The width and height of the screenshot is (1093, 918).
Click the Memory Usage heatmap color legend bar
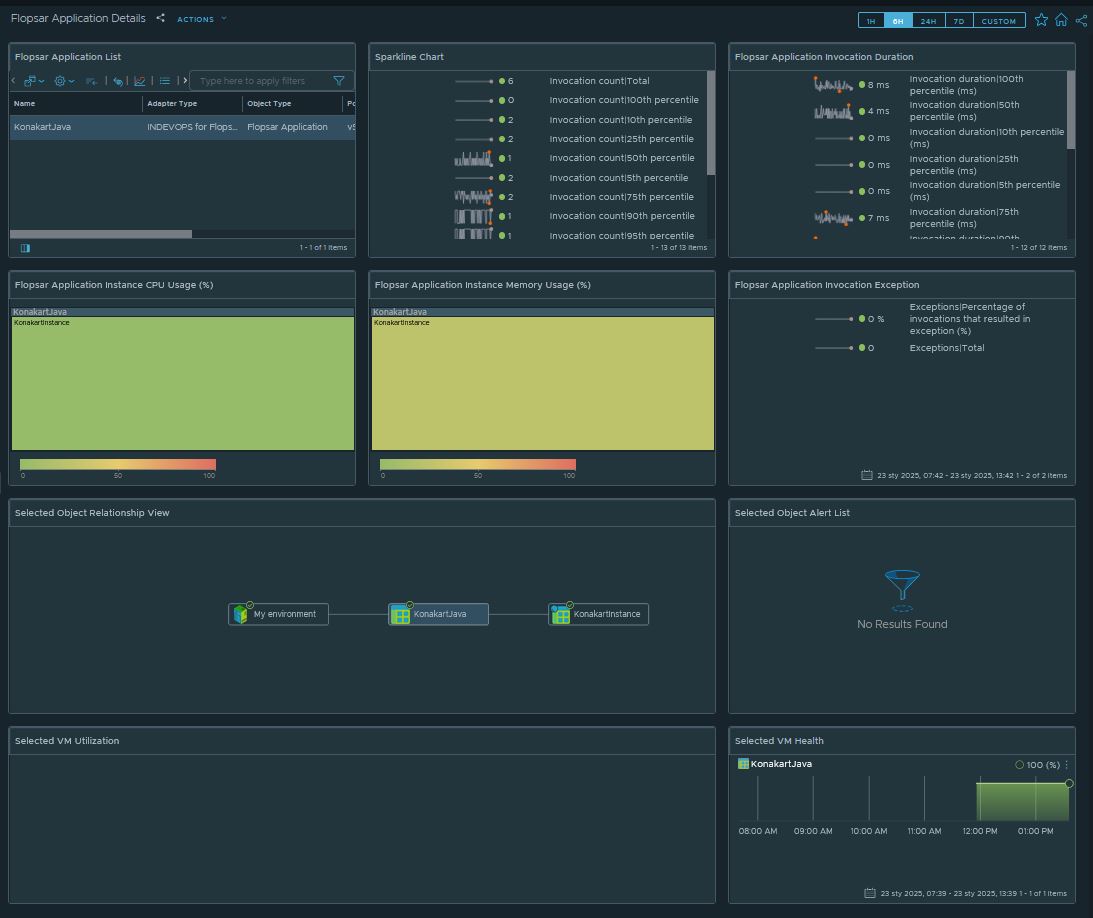click(477, 464)
